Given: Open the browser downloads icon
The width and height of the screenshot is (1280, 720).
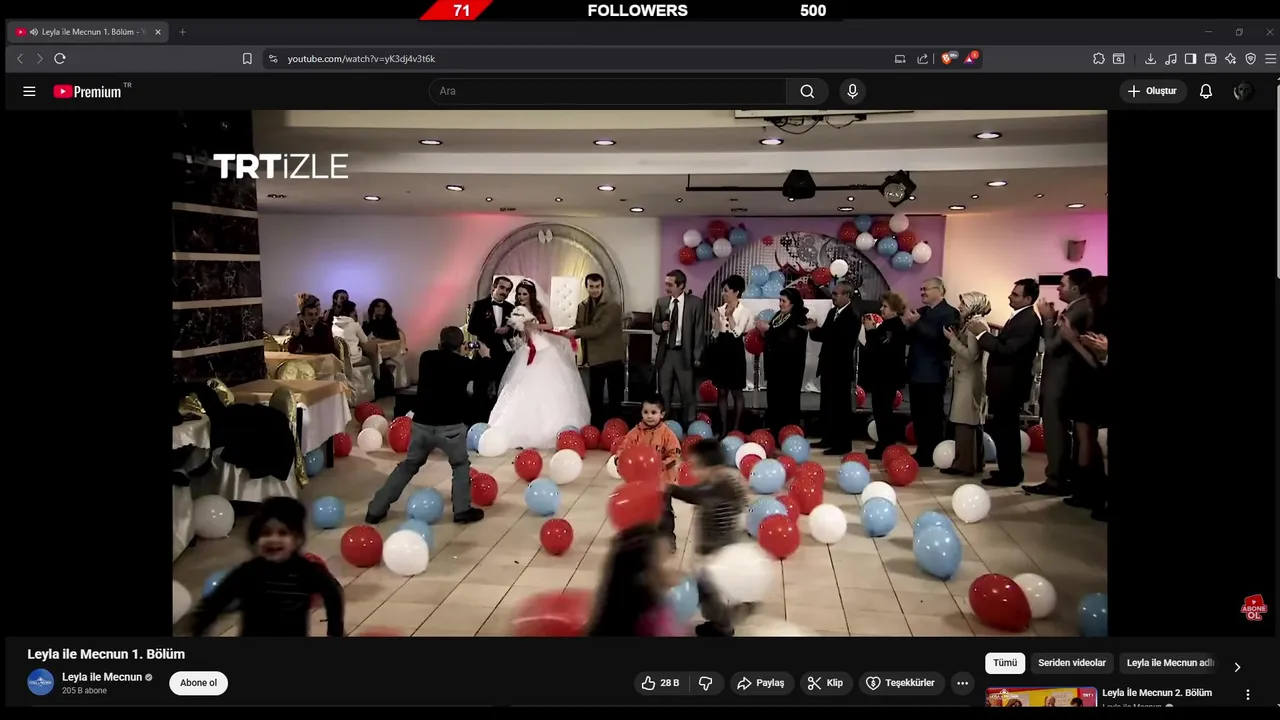Looking at the screenshot, I should pyautogui.click(x=1150, y=59).
